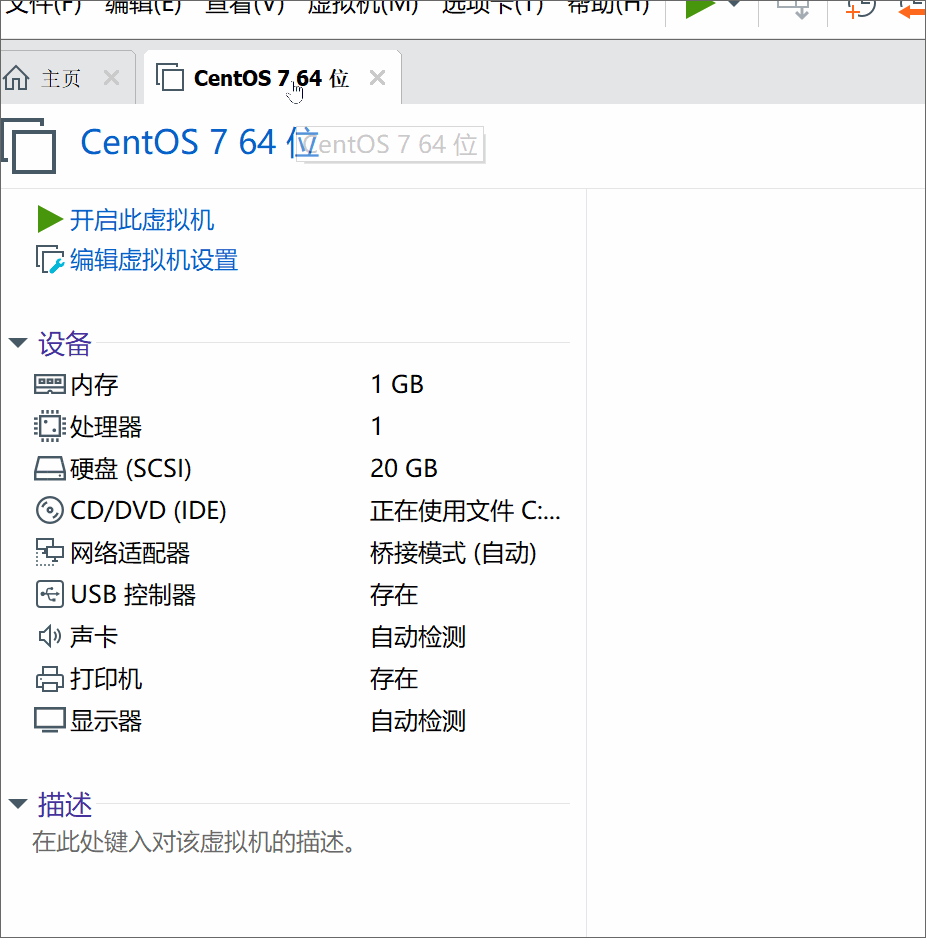Screen dimensions: 926x938
Task: Collapse the 描述 section
Action: (x=18, y=803)
